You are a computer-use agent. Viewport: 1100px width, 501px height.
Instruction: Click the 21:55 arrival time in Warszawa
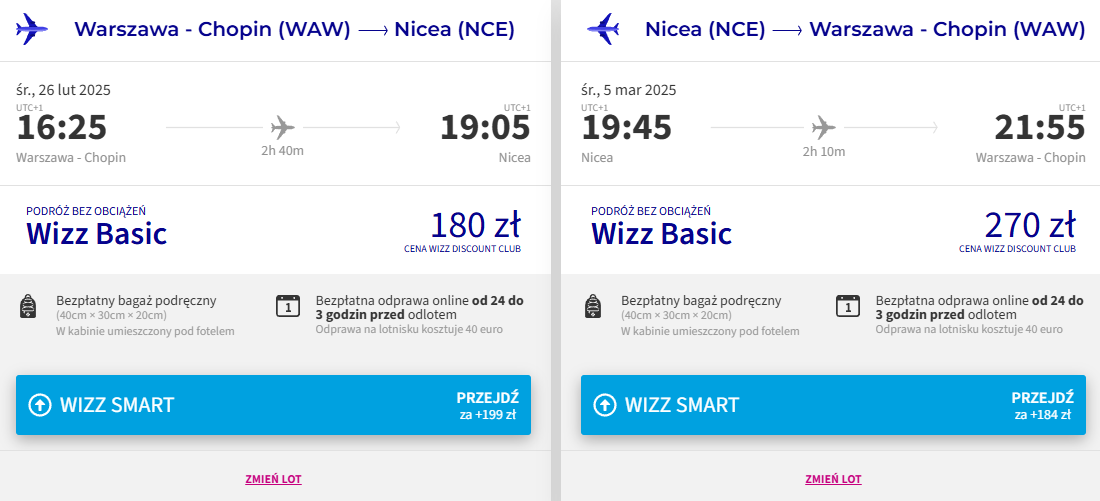[x=1039, y=128]
